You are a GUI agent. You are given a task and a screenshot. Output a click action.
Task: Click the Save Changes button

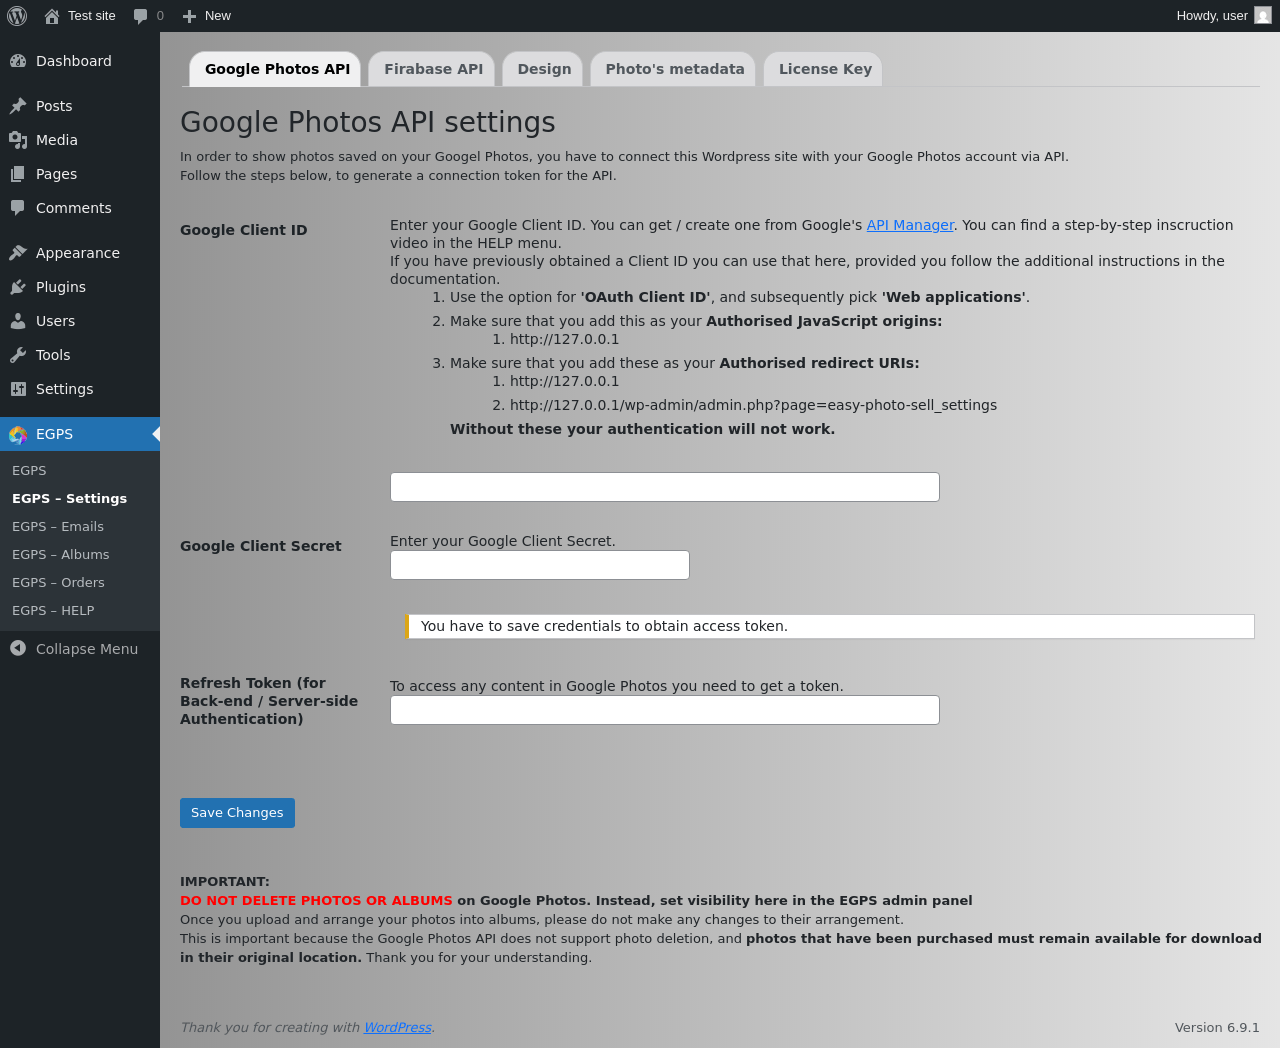pos(237,813)
